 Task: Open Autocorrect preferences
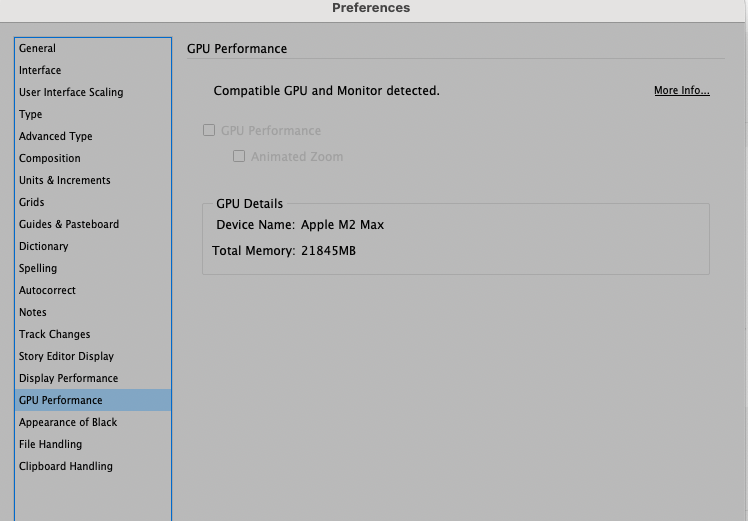[x=47, y=290]
